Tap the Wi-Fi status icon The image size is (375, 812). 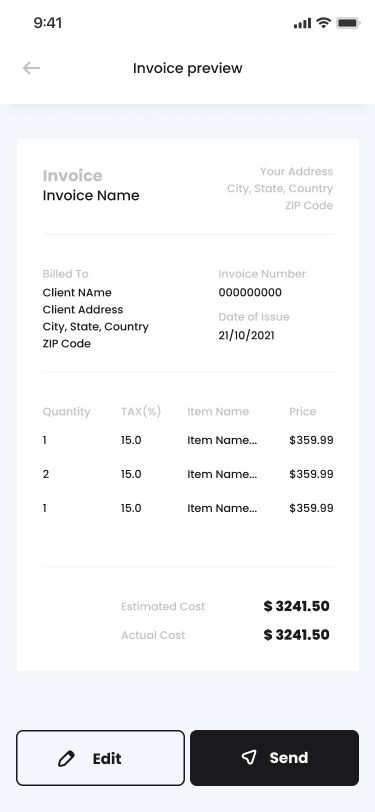[324, 23]
